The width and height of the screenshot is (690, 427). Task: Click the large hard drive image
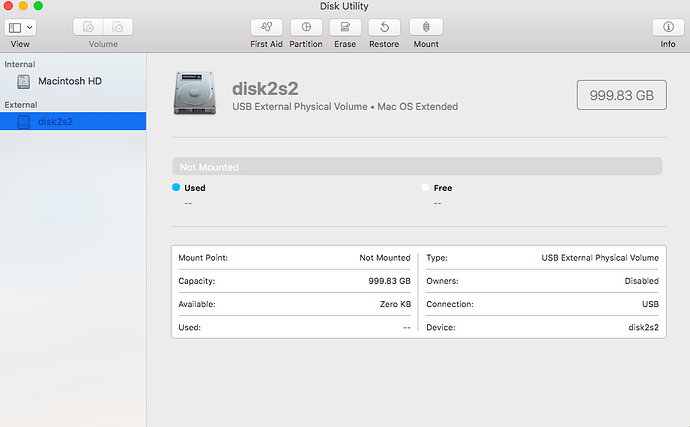pyautogui.click(x=195, y=93)
